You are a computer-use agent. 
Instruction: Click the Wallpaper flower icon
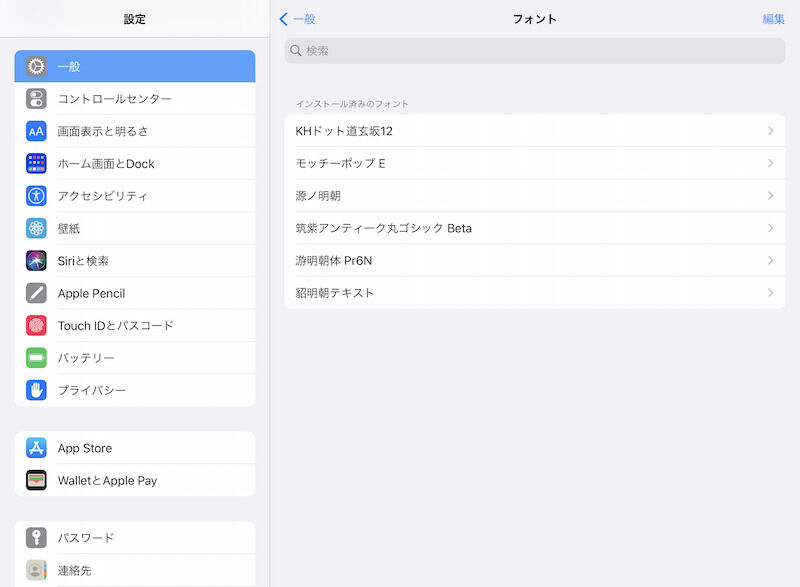coord(36,228)
